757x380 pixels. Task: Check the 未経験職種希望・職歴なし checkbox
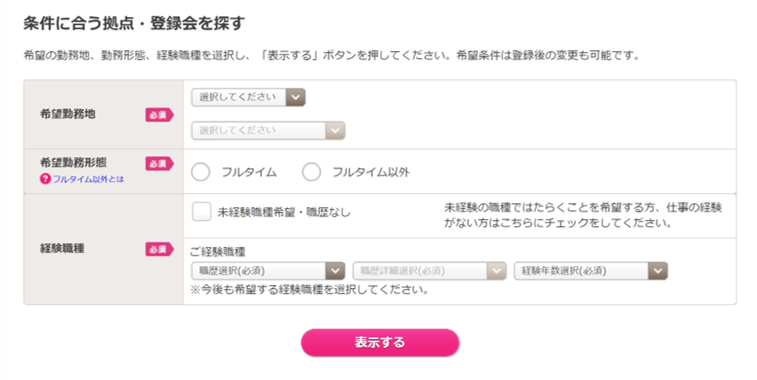[201, 211]
